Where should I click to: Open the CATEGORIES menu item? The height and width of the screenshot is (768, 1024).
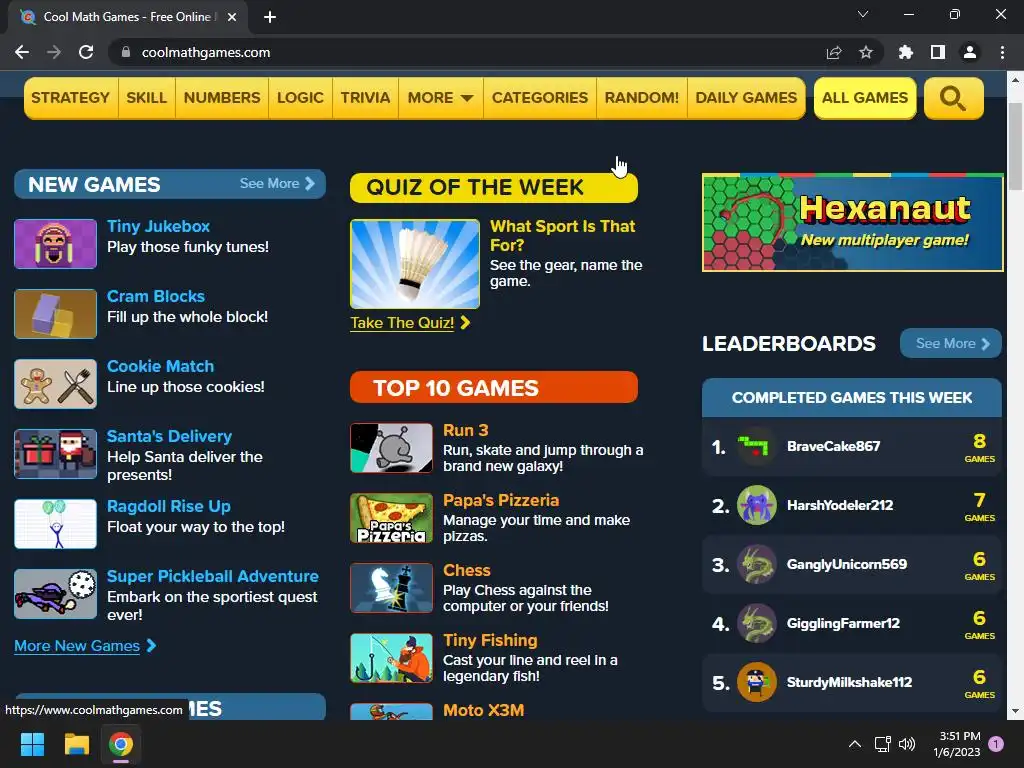pos(540,98)
